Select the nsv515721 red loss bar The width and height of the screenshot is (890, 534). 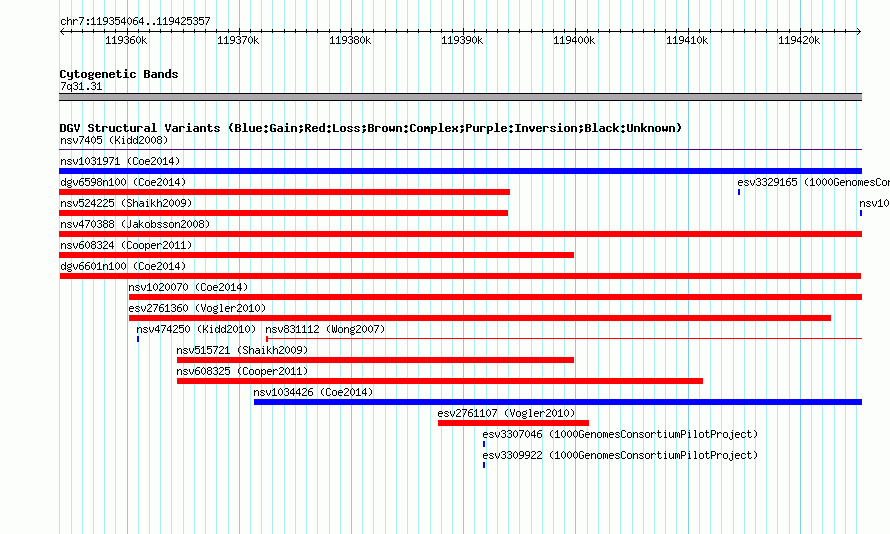[x=376, y=360]
